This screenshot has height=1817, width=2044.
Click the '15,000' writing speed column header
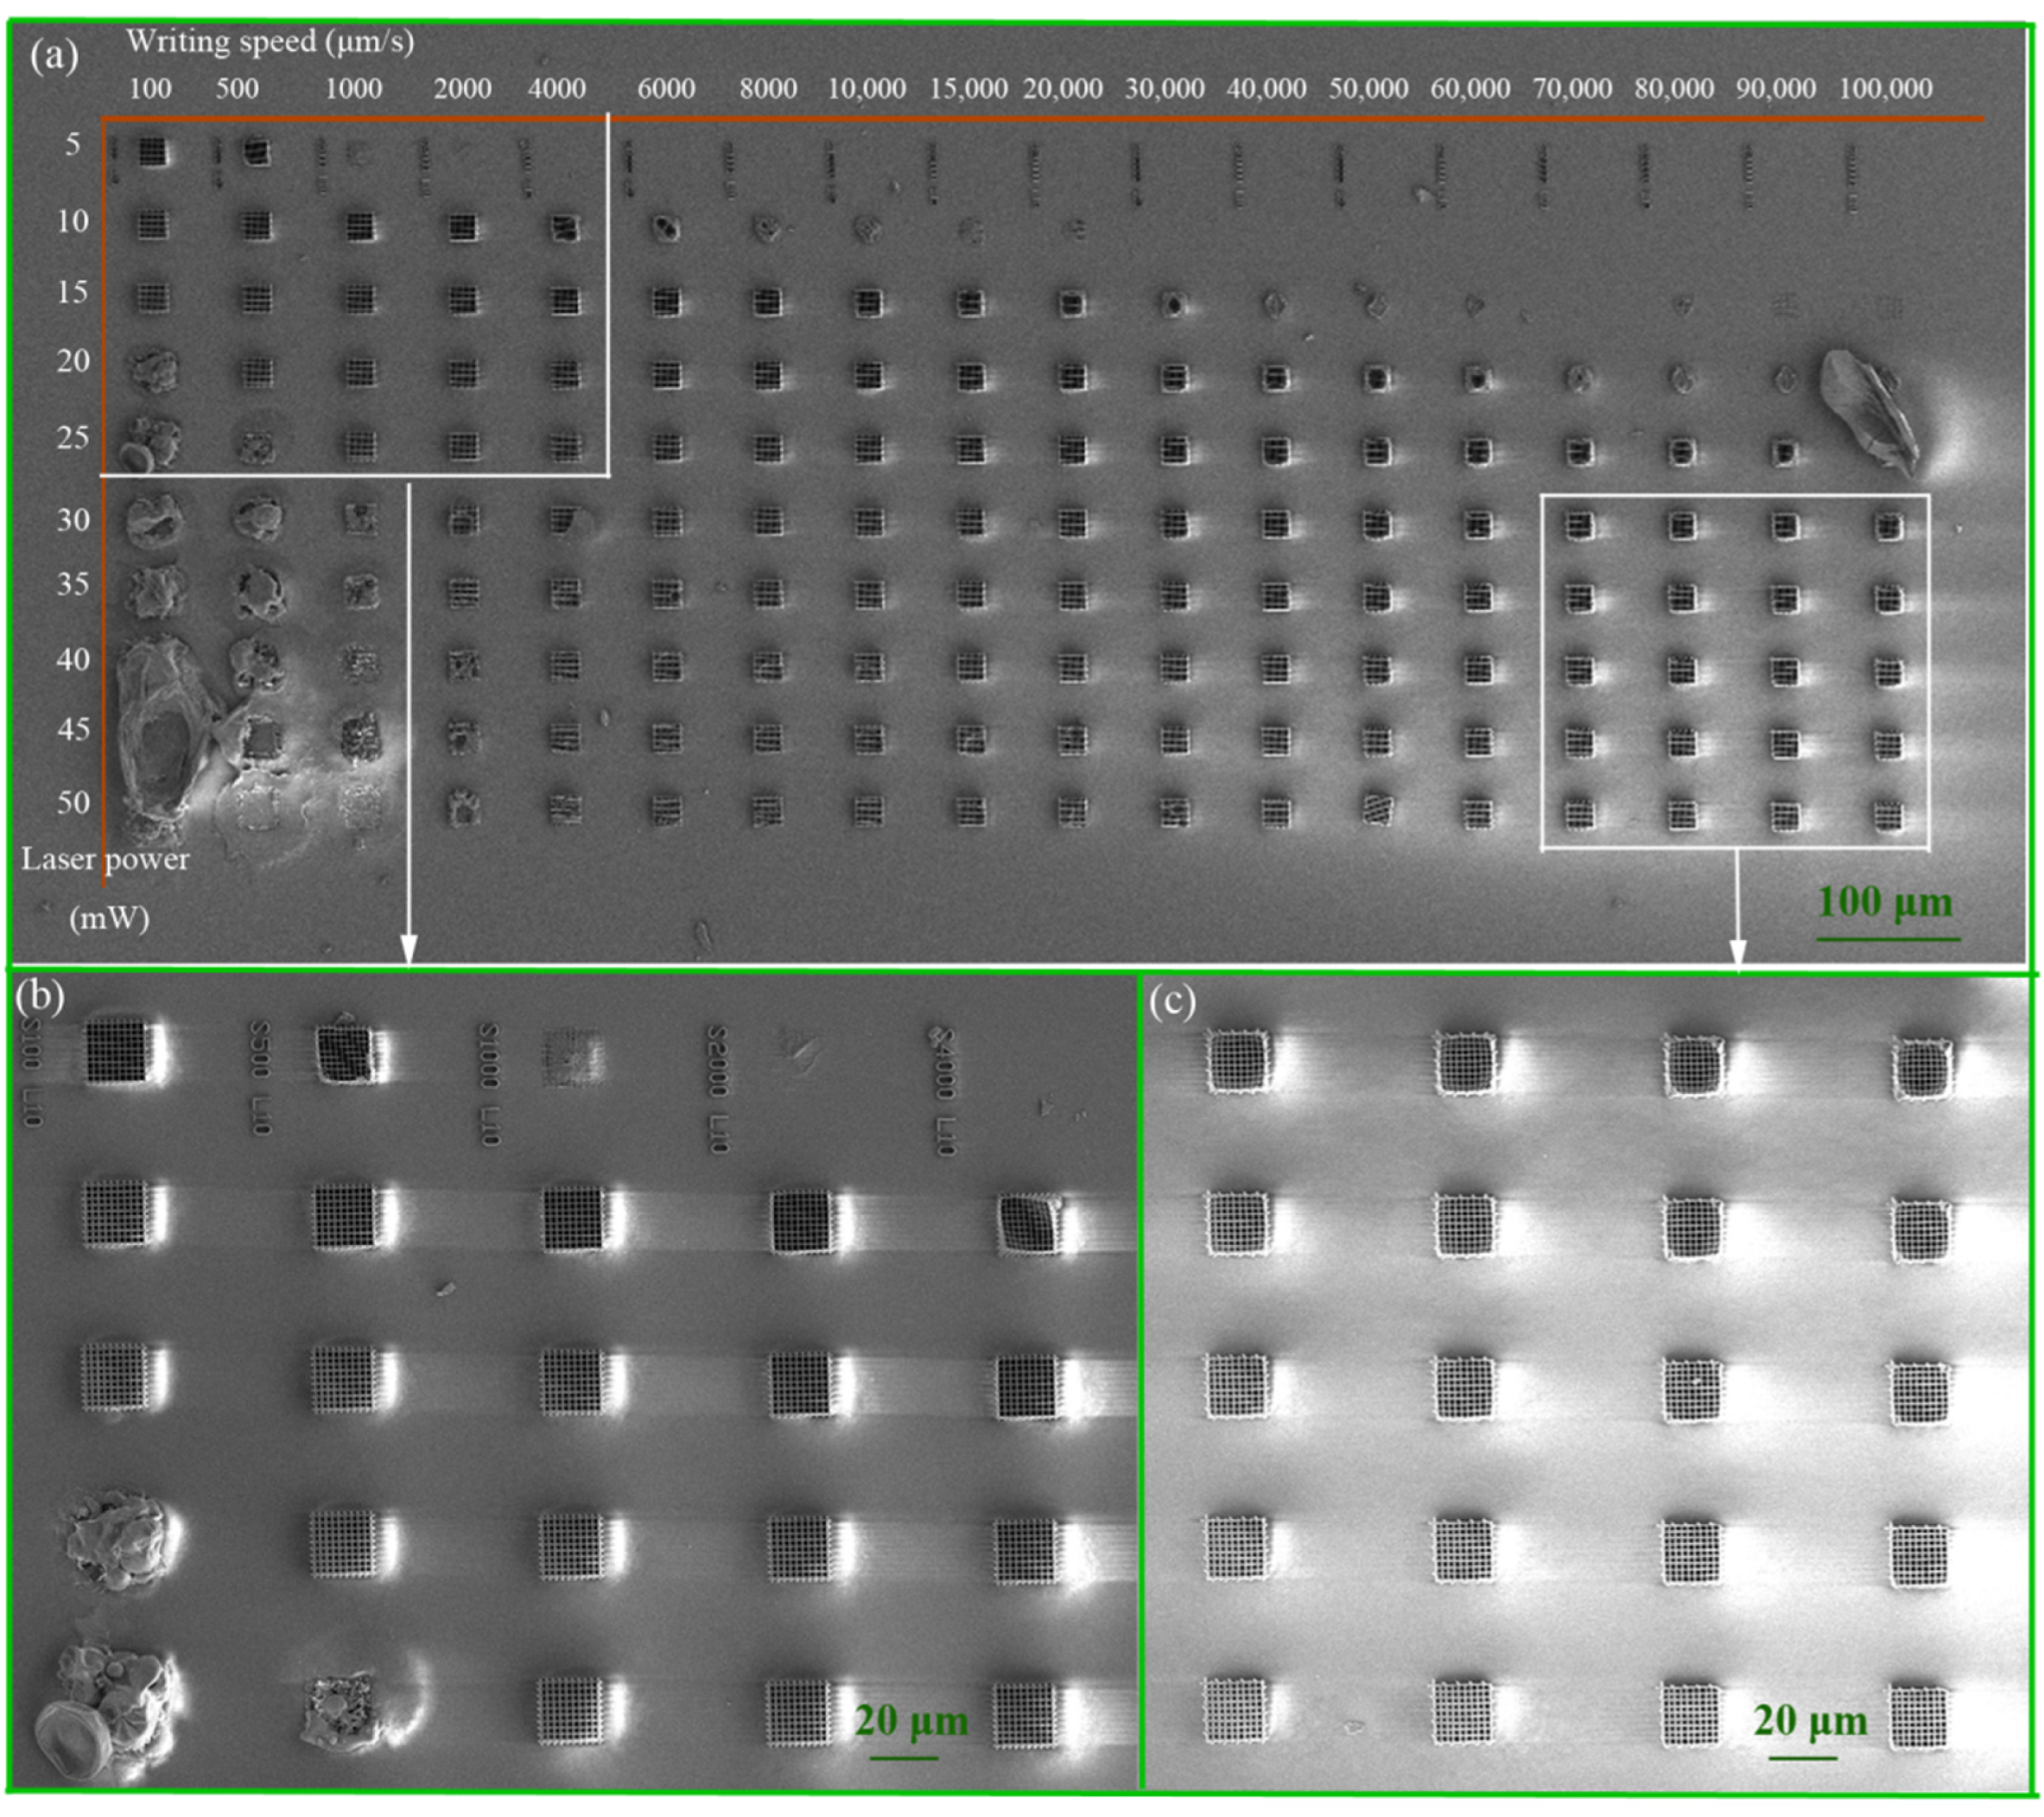pyautogui.click(x=969, y=90)
